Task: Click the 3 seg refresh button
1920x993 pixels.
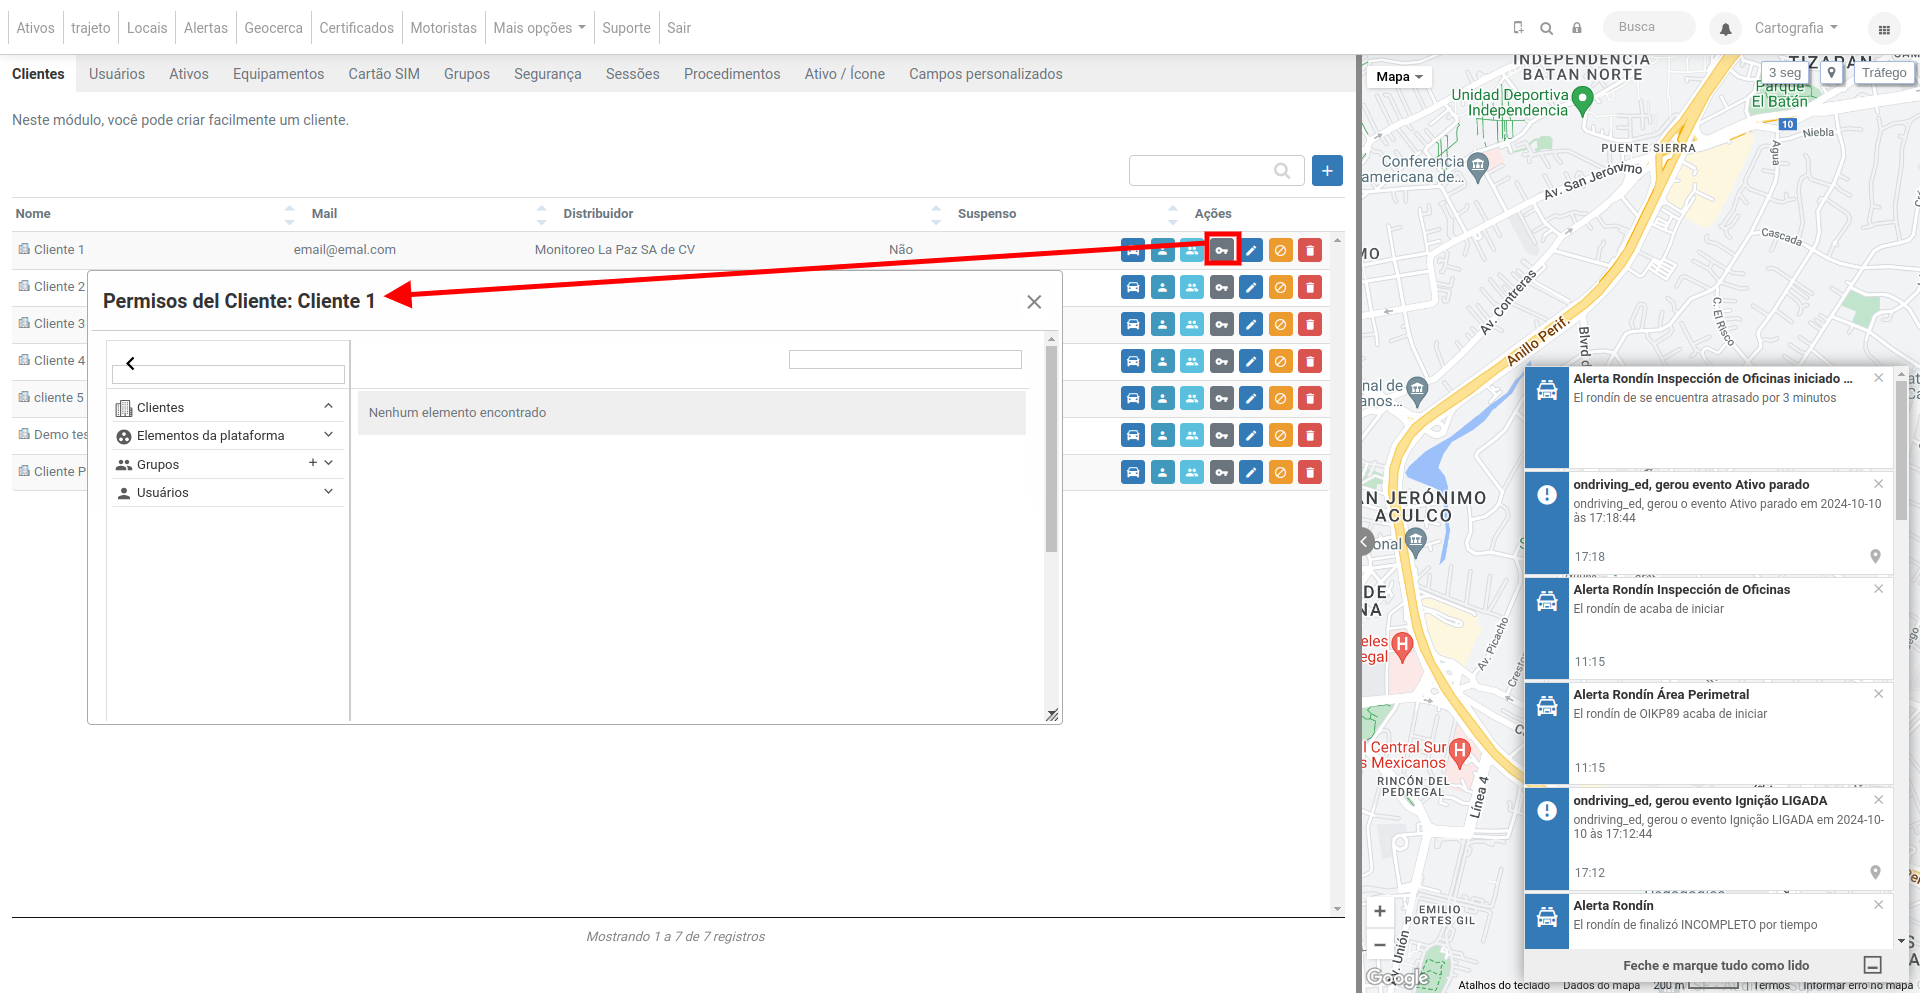Action: tap(1785, 73)
